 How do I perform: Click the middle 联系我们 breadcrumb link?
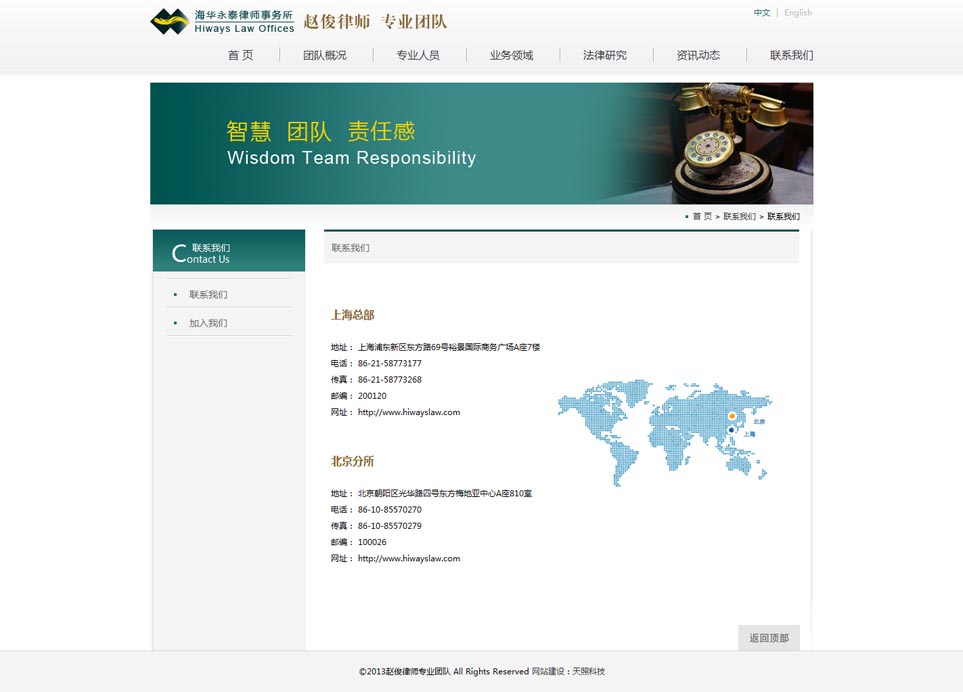tap(739, 216)
